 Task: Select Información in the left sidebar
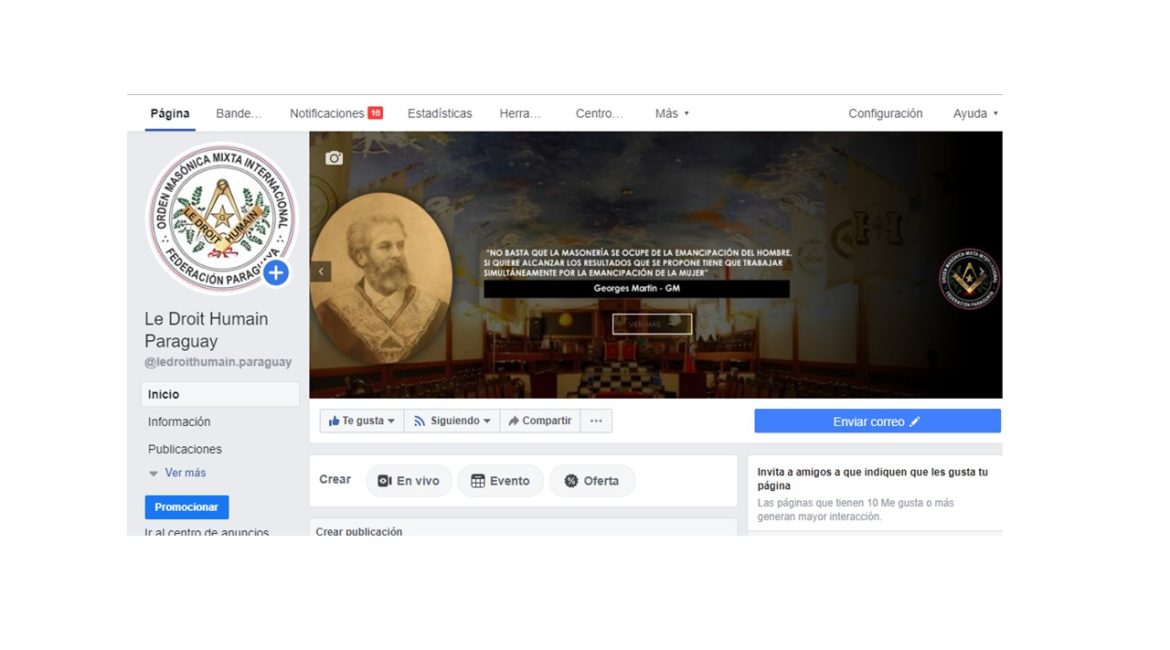click(179, 422)
